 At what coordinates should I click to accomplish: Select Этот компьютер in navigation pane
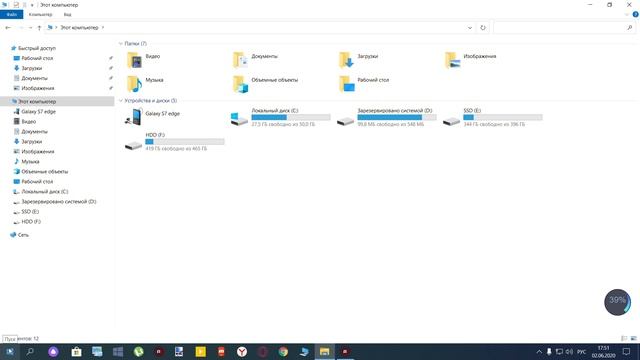(57, 101)
